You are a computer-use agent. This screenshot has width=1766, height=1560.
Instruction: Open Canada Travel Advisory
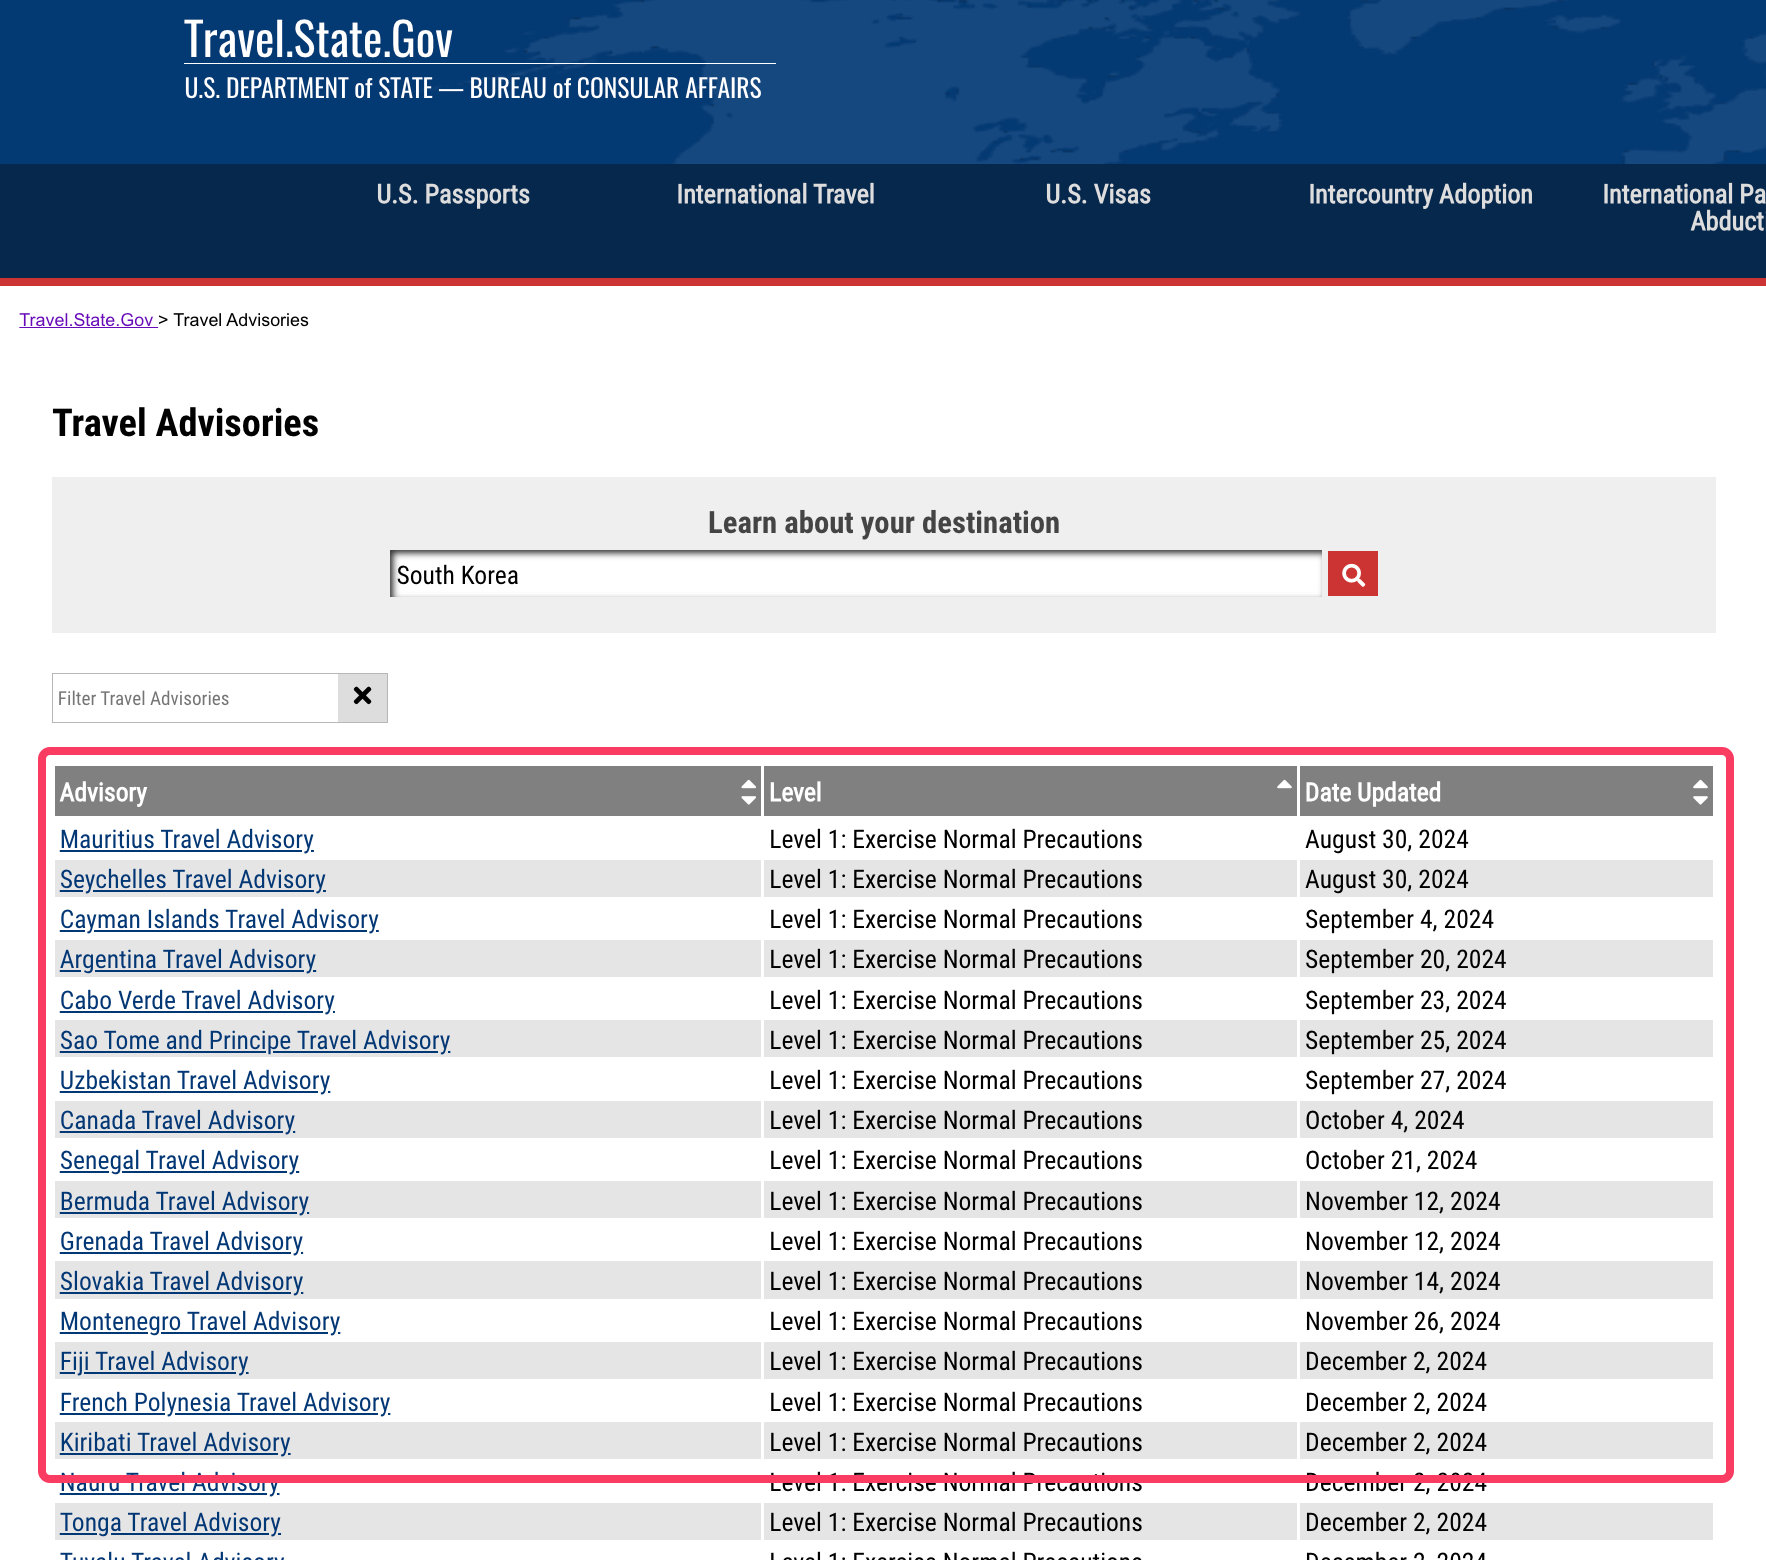pos(177,1121)
